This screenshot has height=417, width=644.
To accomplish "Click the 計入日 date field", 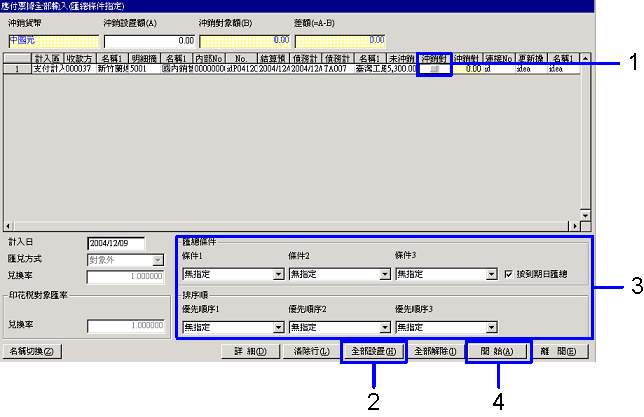I will click(x=116, y=243).
